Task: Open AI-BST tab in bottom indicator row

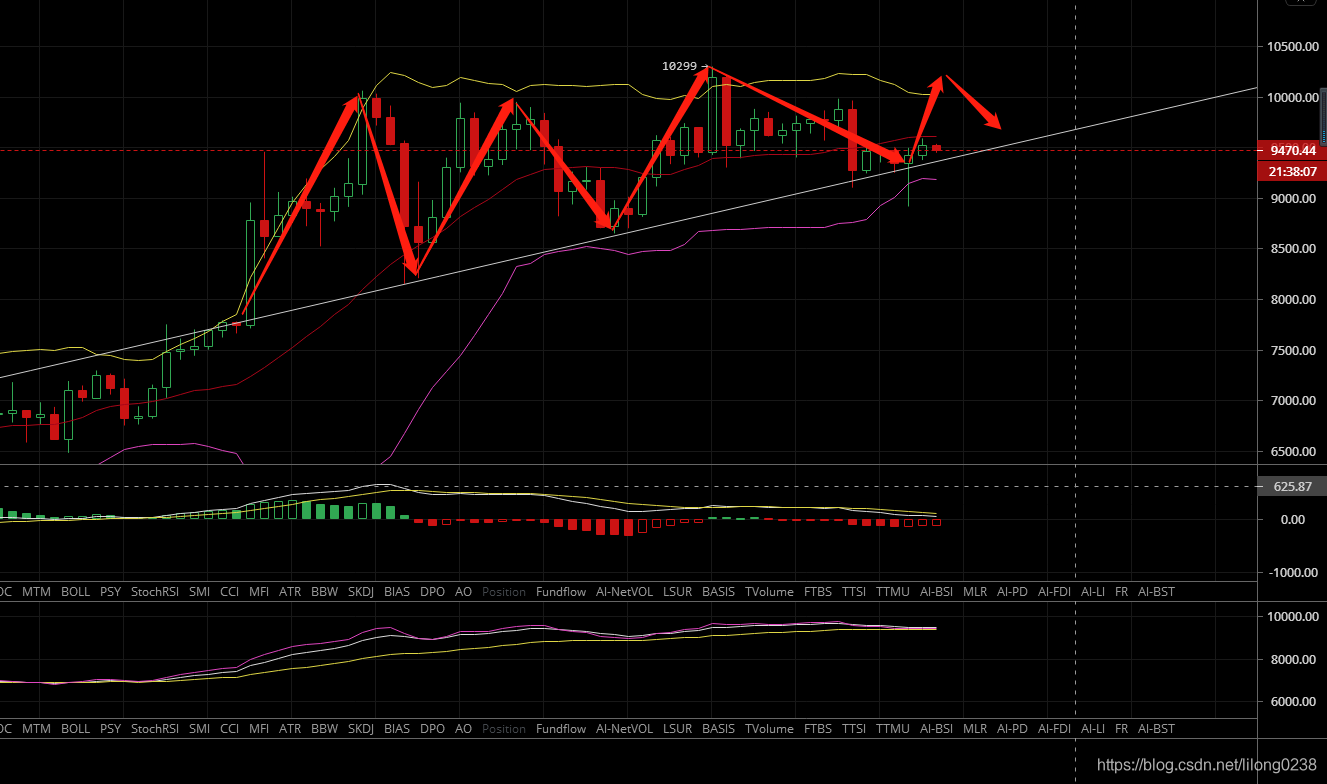Action: 1156,729
